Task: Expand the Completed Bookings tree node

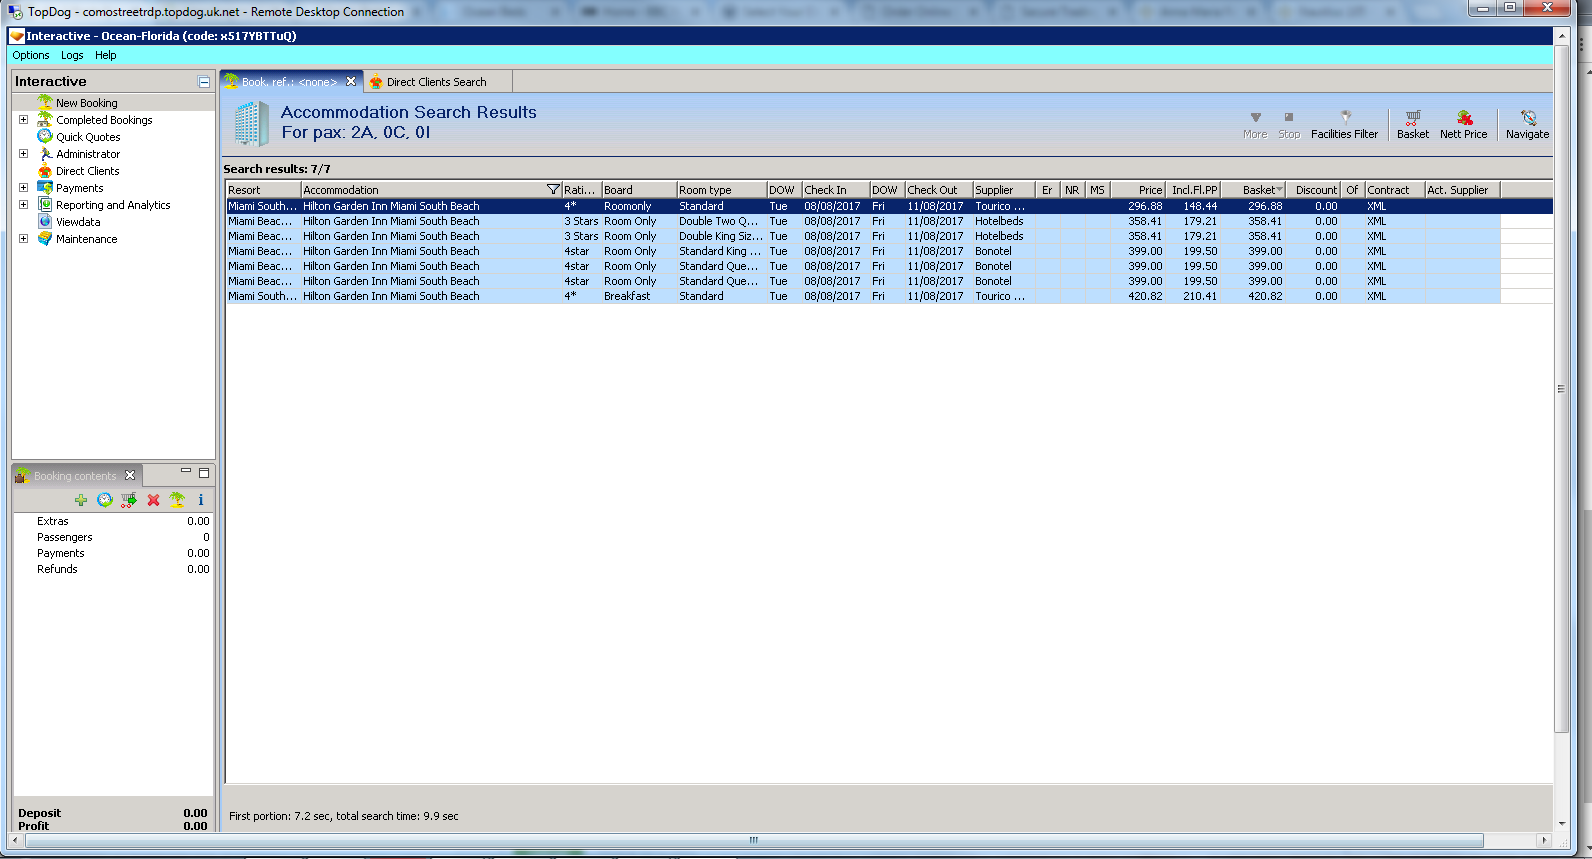Action: click(24, 120)
